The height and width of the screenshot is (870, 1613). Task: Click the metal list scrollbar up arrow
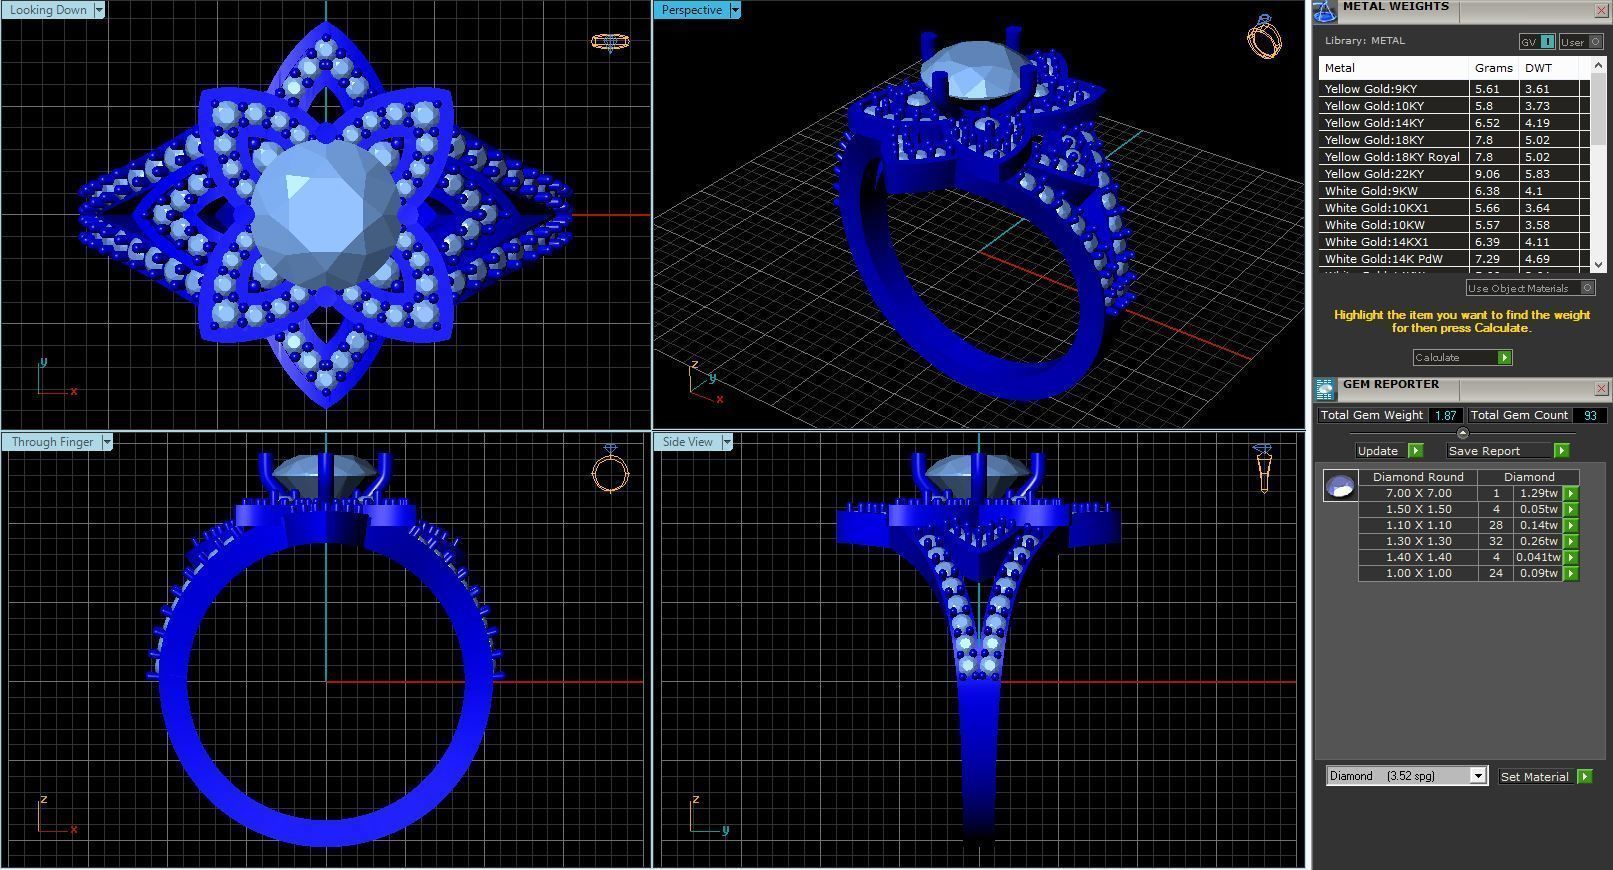click(1597, 65)
